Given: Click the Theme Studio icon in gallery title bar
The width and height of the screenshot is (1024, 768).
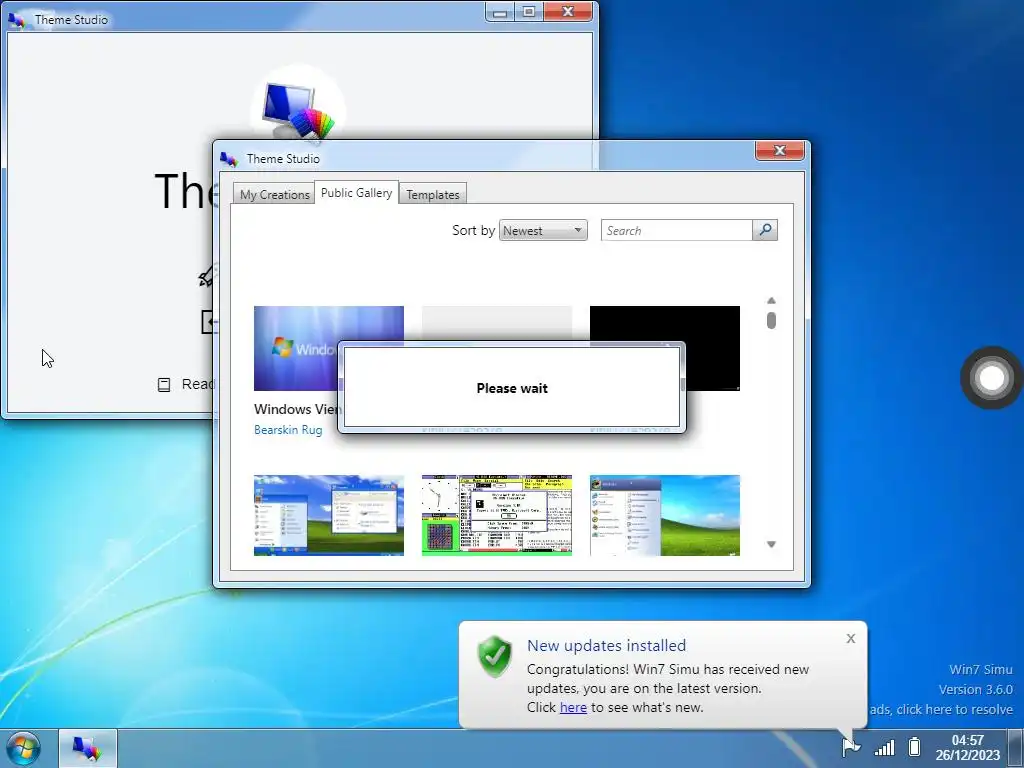Looking at the screenshot, I should pyautogui.click(x=229, y=159).
